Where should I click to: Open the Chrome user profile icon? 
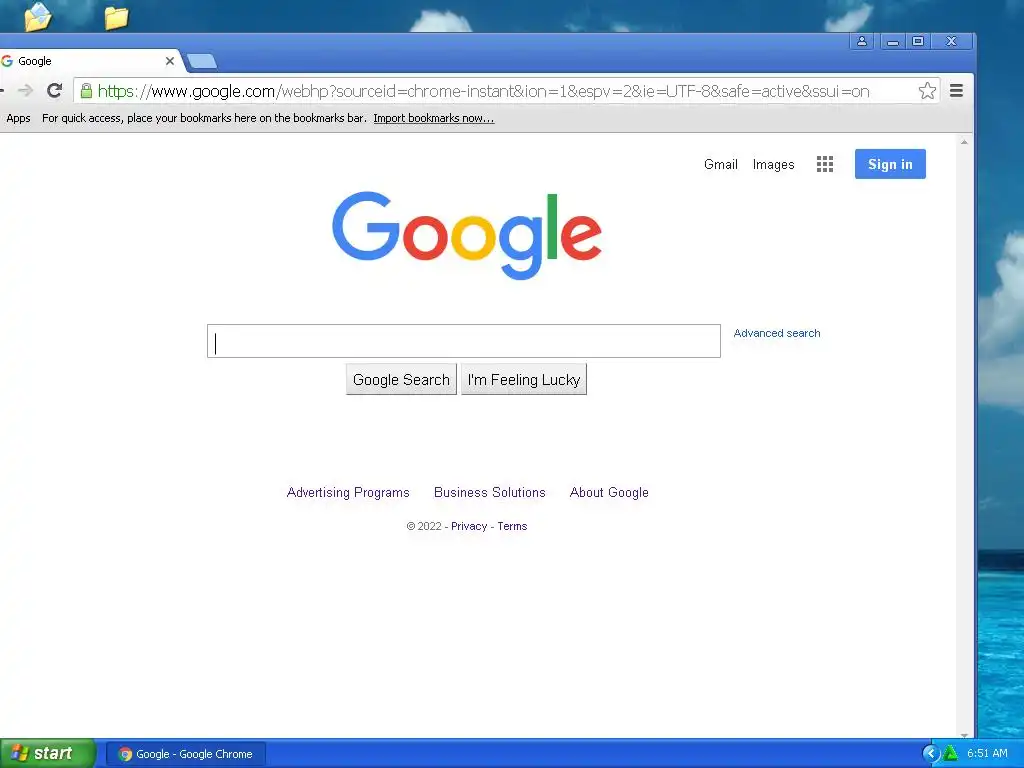pyautogui.click(x=861, y=41)
